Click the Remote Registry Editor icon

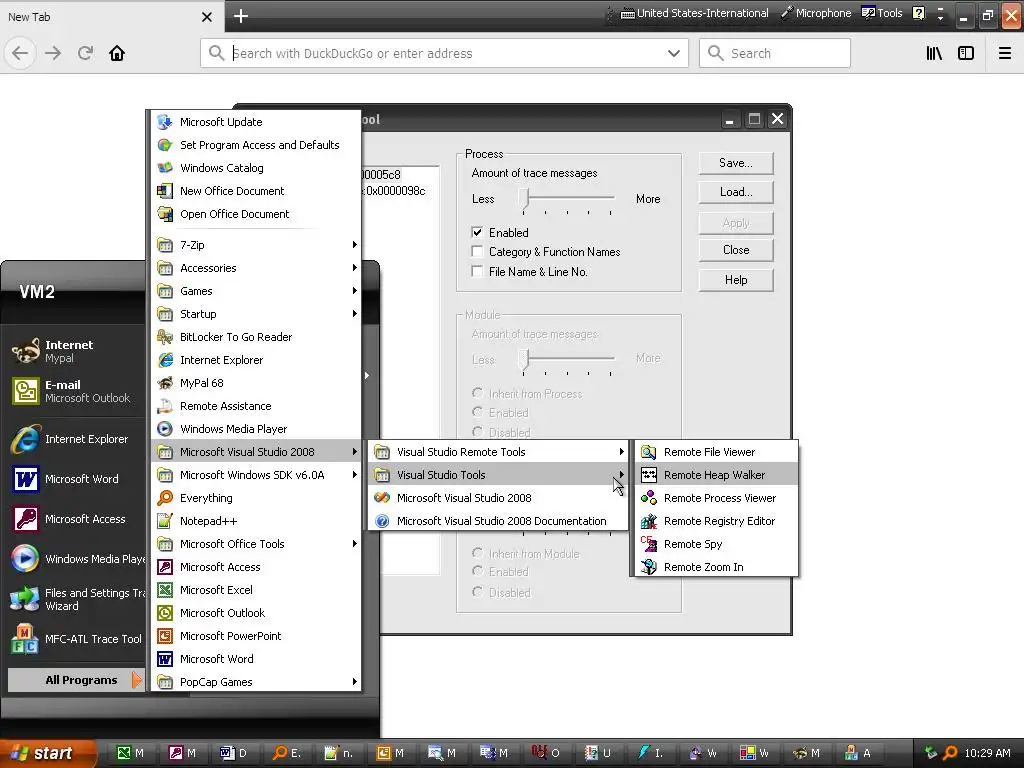648,521
